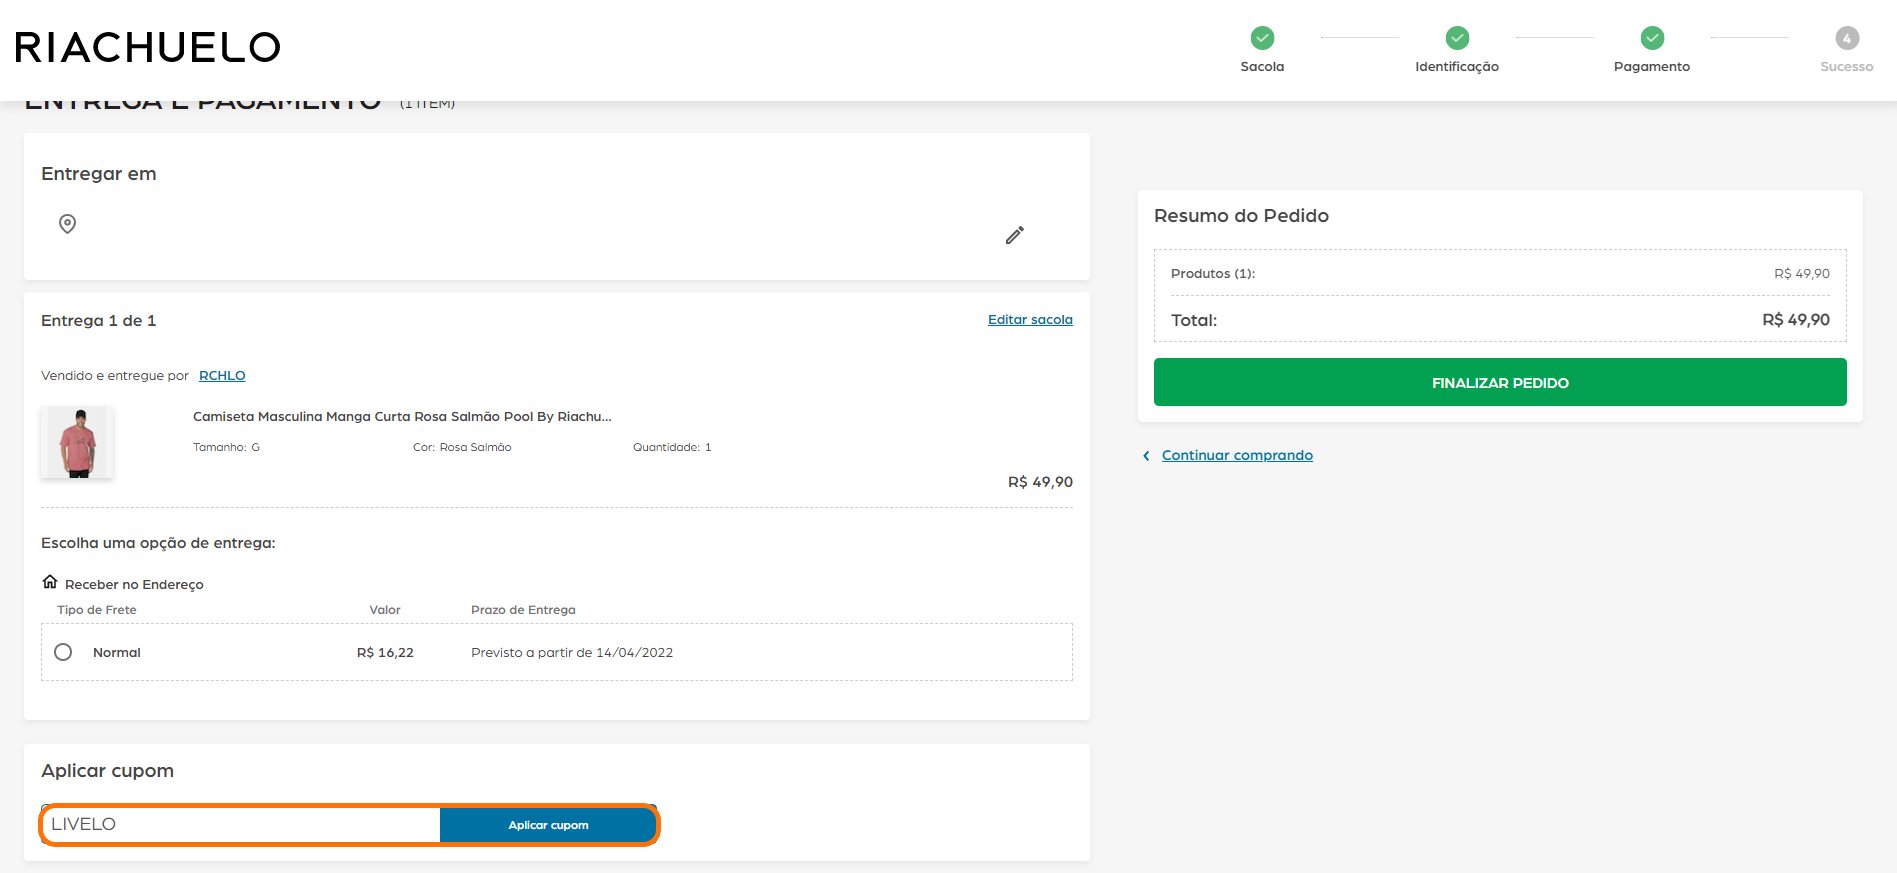
Task: Select the Normal shipping radio button
Action: (63, 652)
